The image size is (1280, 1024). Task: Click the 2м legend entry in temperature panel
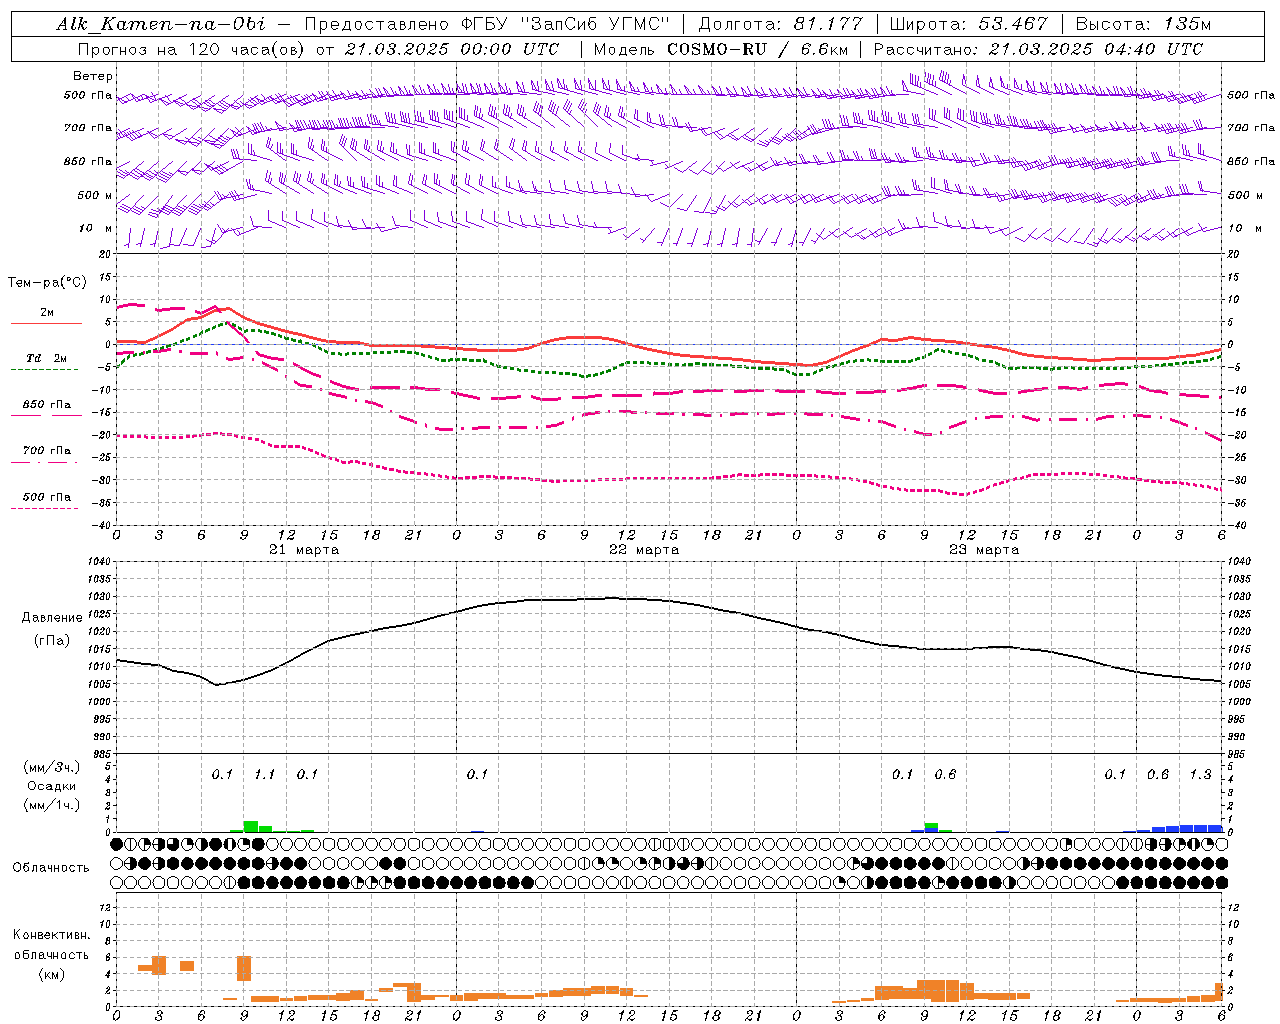(47, 312)
